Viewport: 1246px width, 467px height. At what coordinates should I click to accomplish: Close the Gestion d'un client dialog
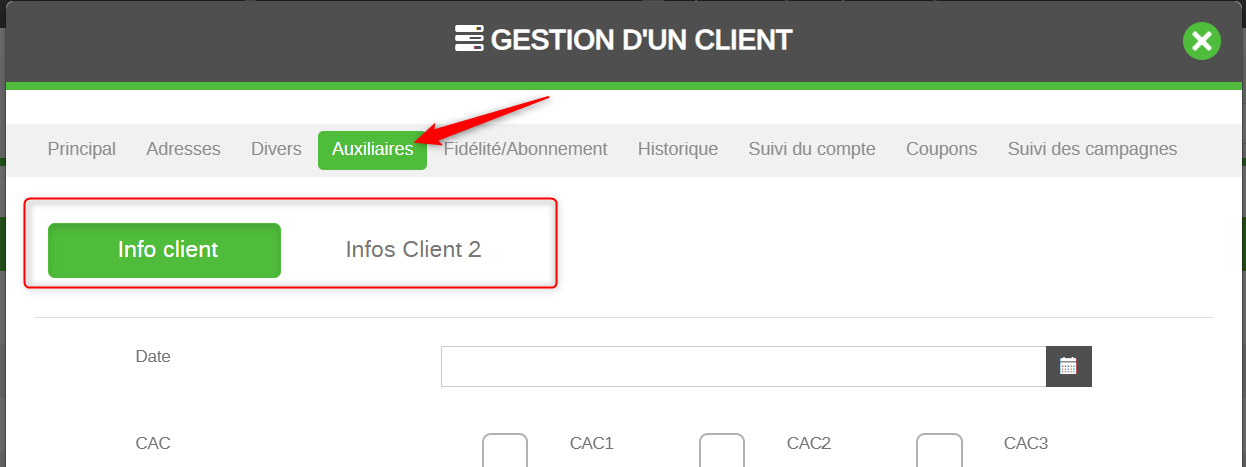[1202, 41]
